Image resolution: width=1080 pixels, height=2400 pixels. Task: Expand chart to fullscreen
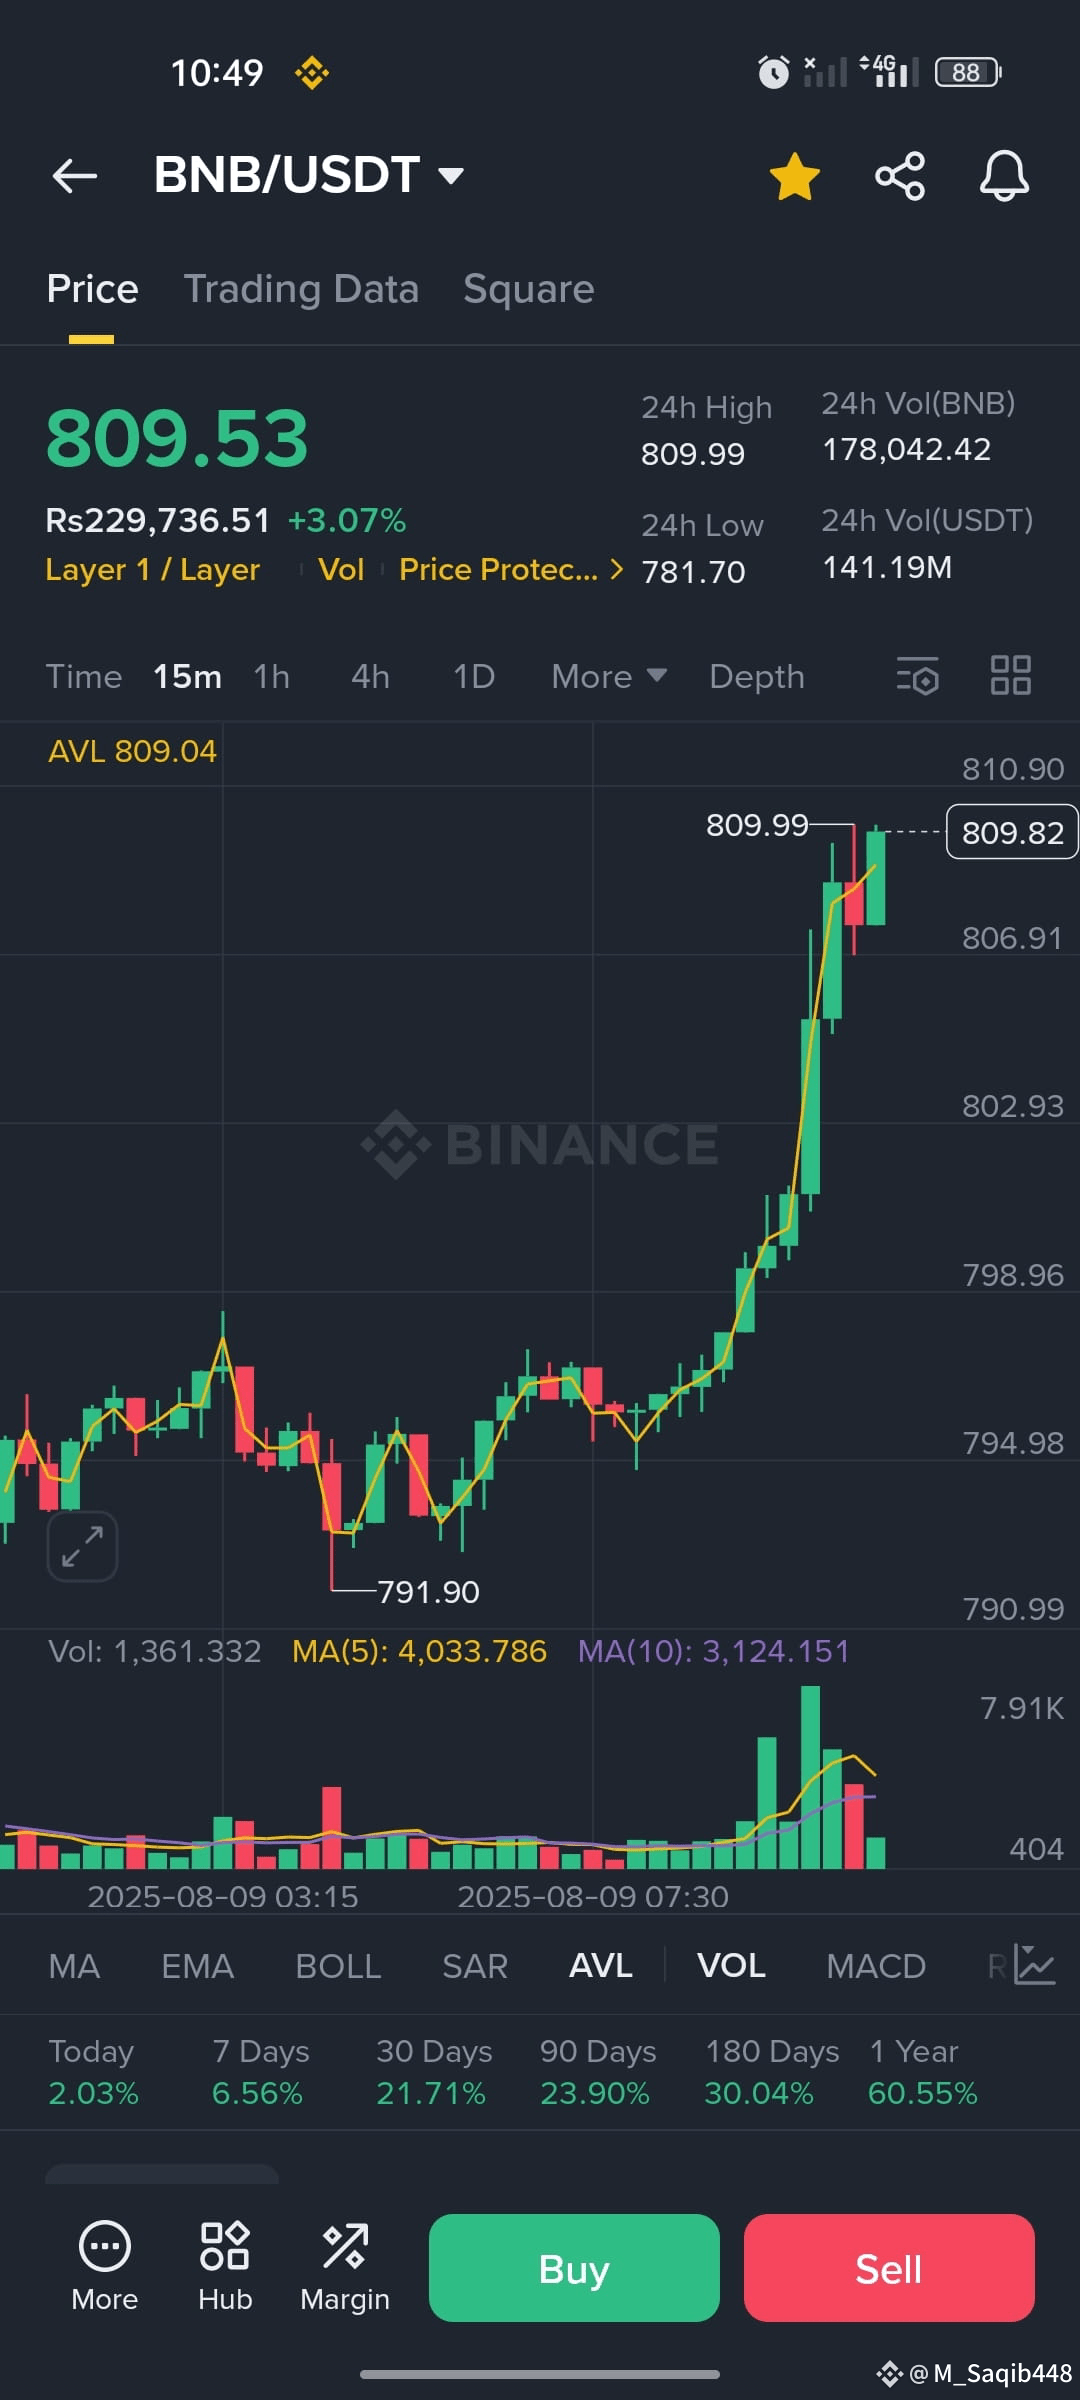[82, 1546]
